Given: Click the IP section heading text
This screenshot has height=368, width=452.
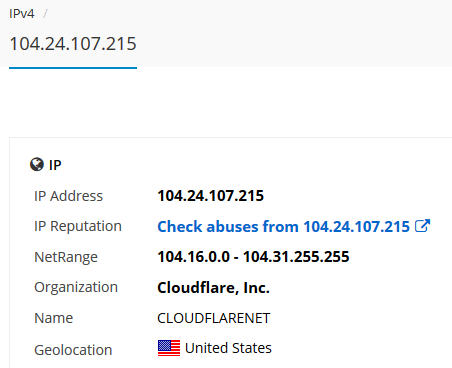Looking at the screenshot, I should [55, 165].
